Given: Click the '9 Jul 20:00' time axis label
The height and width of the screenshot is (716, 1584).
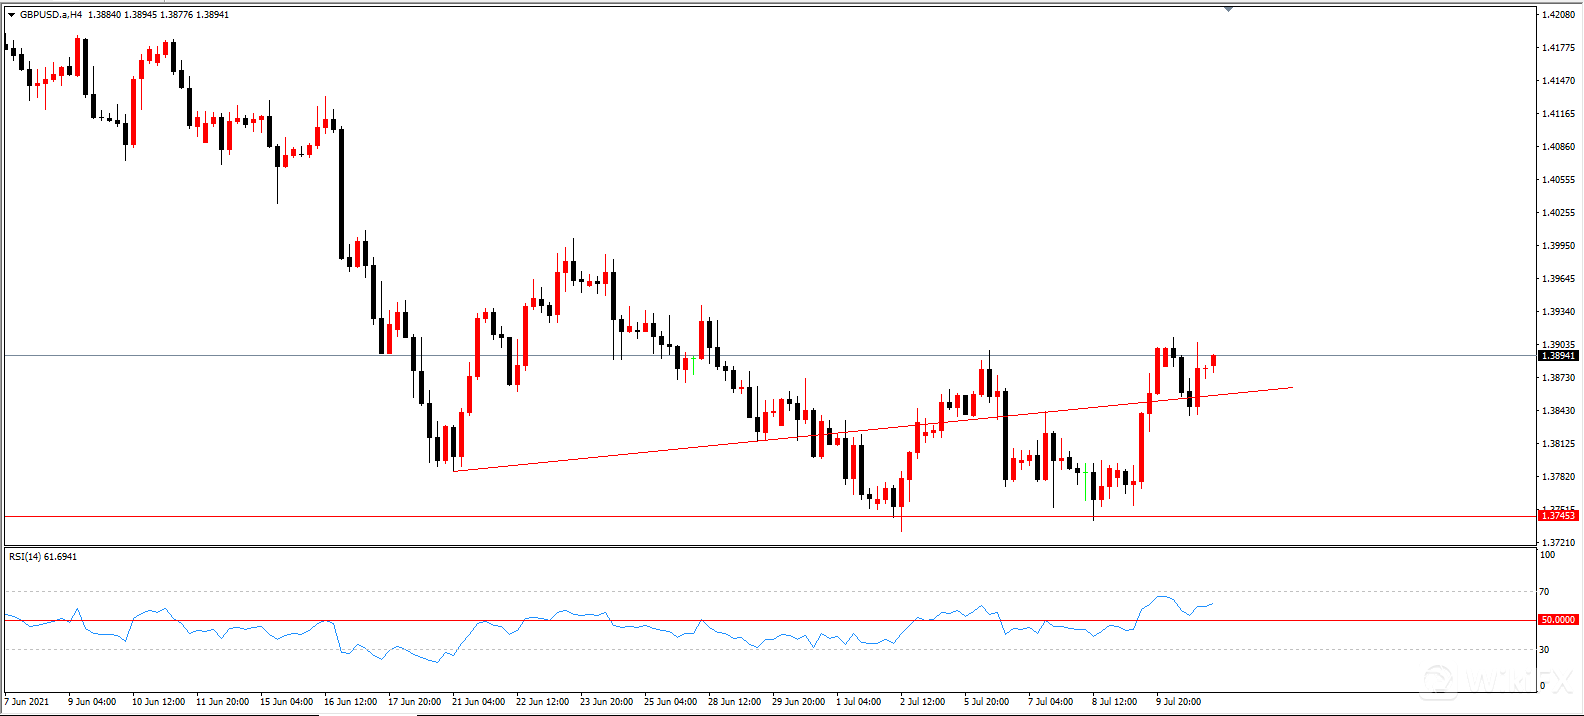Looking at the screenshot, I should [1178, 701].
